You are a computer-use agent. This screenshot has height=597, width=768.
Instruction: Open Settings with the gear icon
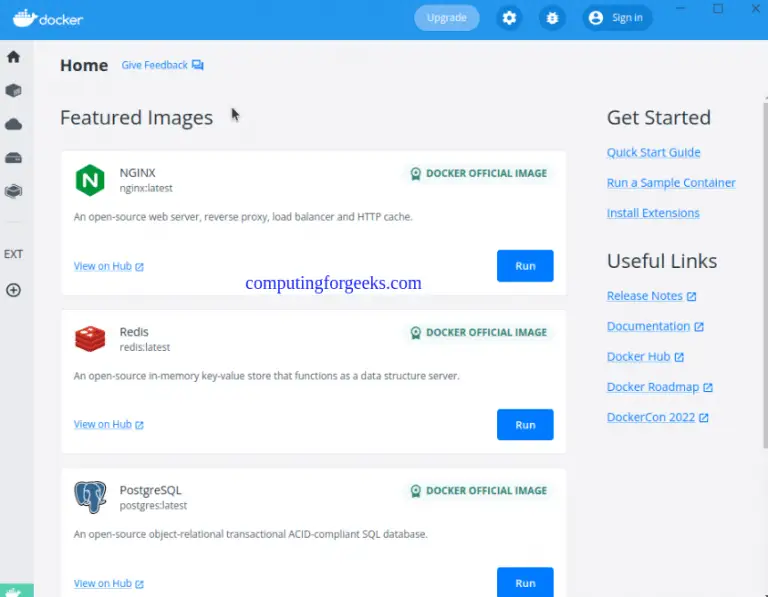click(510, 18)
